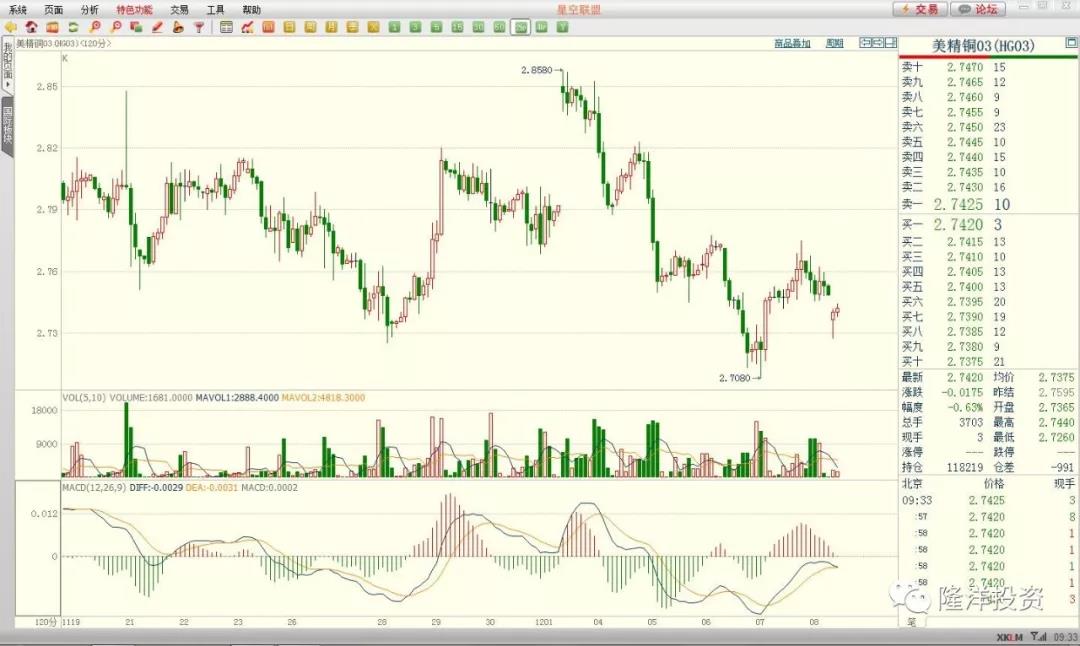The image size is (1080, 646).
Task: Click the 2.7080 low price label on chart
Action: (x=734, y=378)
